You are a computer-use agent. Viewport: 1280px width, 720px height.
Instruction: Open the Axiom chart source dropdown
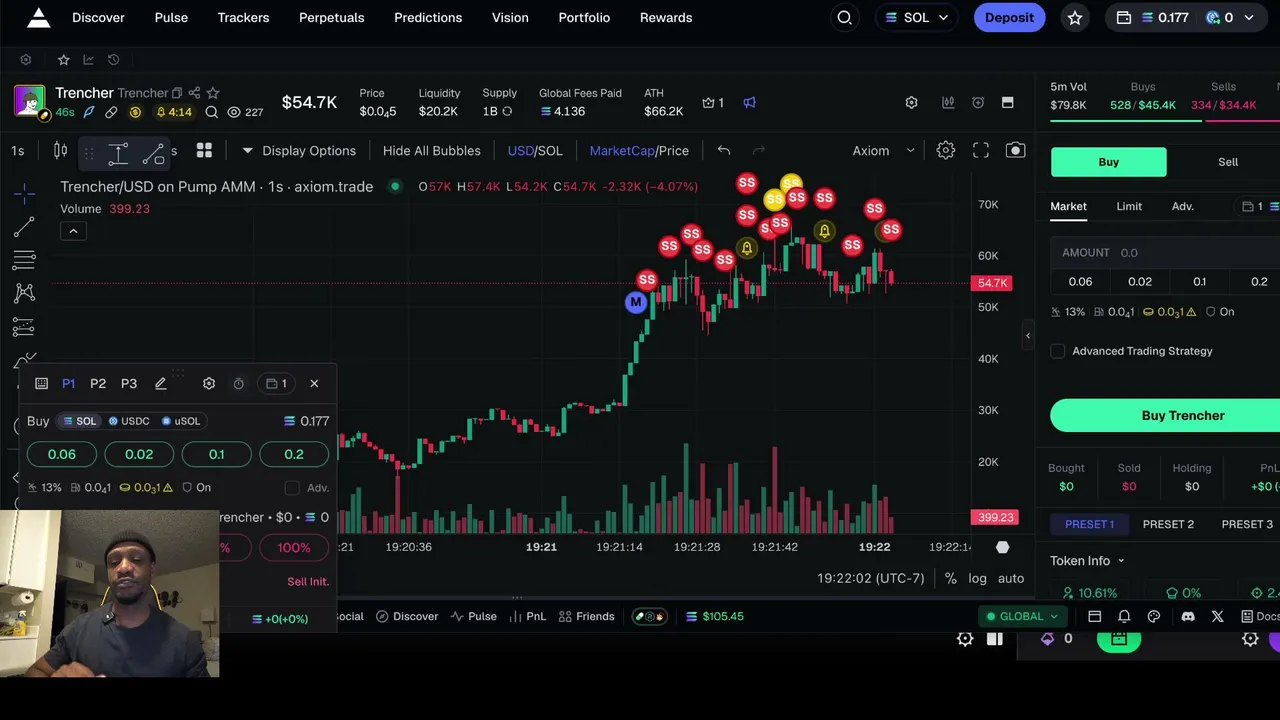click(x=883, y=151)
